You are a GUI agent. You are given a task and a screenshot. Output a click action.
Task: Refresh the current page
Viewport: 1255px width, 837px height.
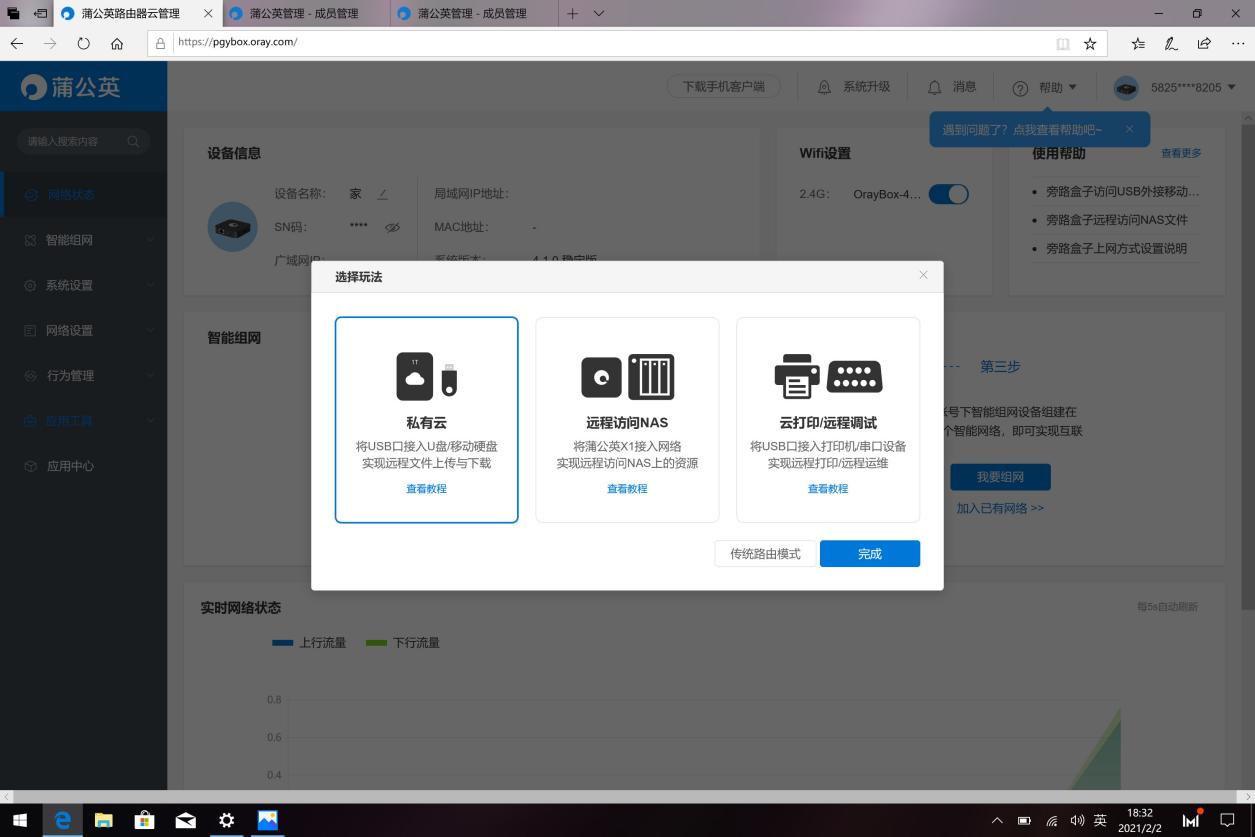point(83,43)
